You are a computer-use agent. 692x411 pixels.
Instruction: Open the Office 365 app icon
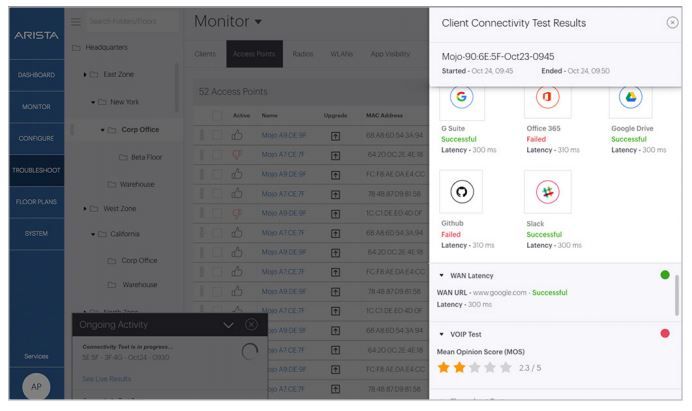(547, 97)
